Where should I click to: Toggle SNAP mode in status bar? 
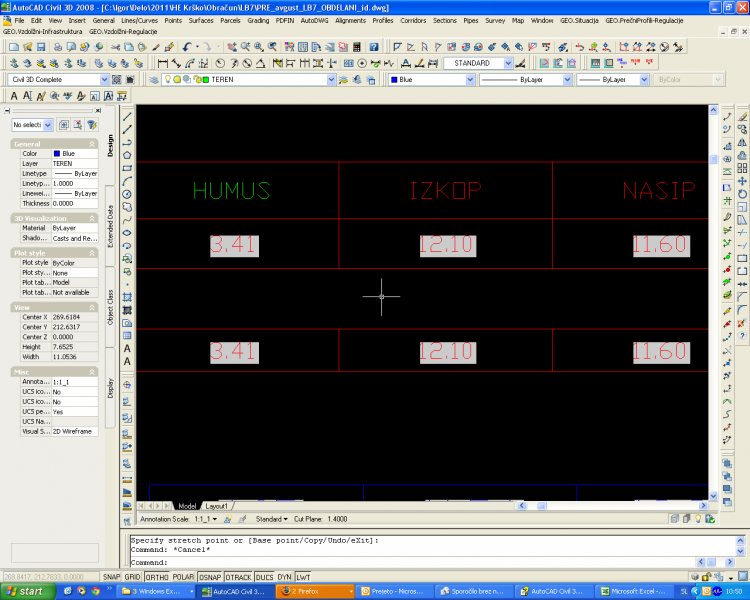(111, 577)
